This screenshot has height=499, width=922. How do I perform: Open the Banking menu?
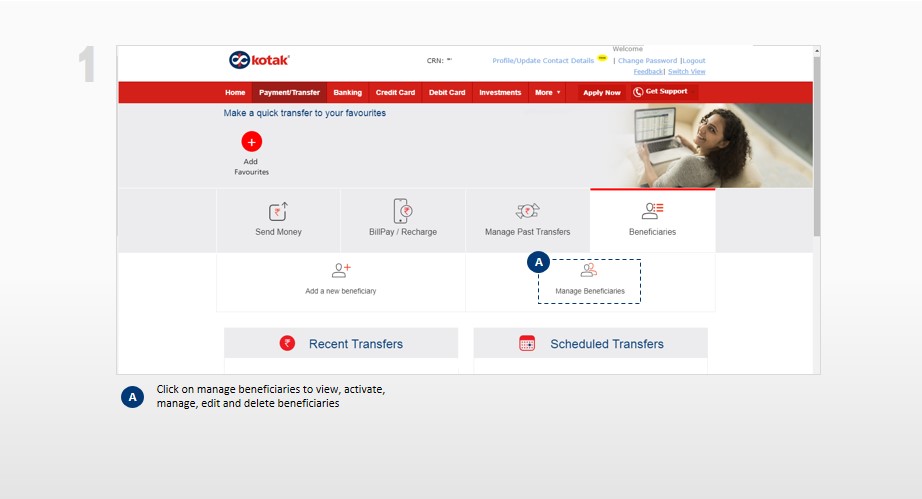tap(348, 92)
